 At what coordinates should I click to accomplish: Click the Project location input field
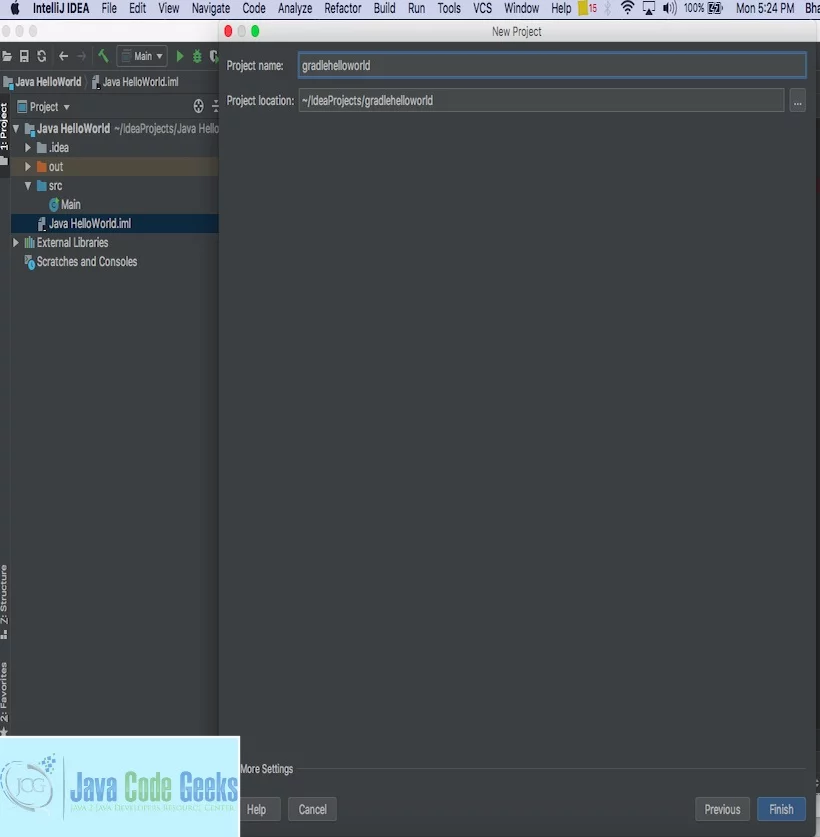click(541, 100)
